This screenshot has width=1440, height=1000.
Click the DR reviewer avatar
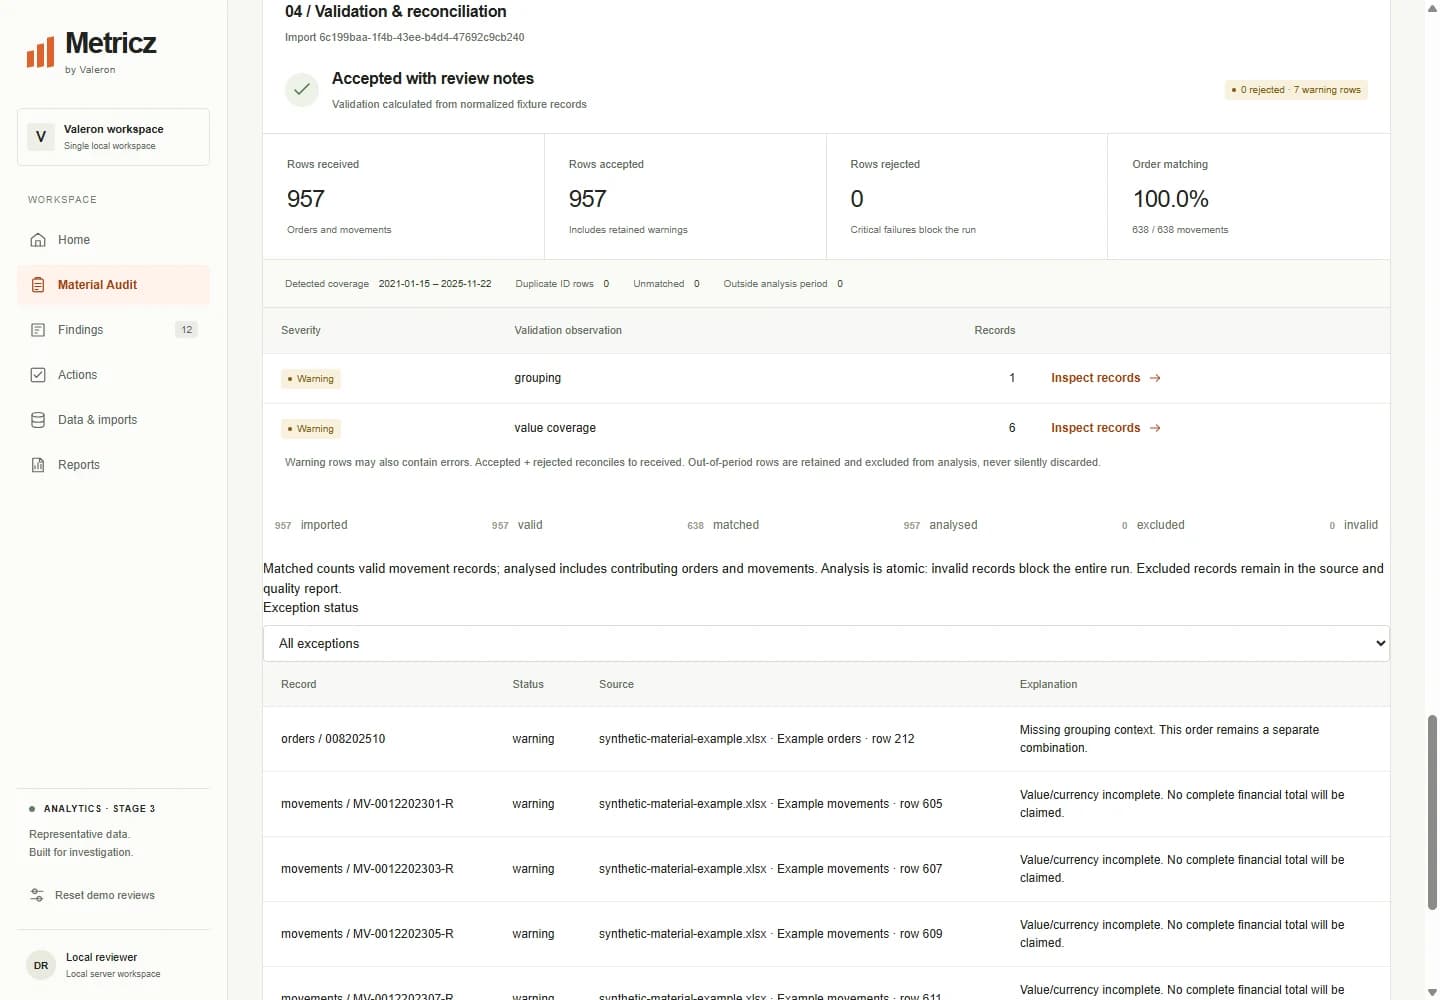click(x=40, y=965)
